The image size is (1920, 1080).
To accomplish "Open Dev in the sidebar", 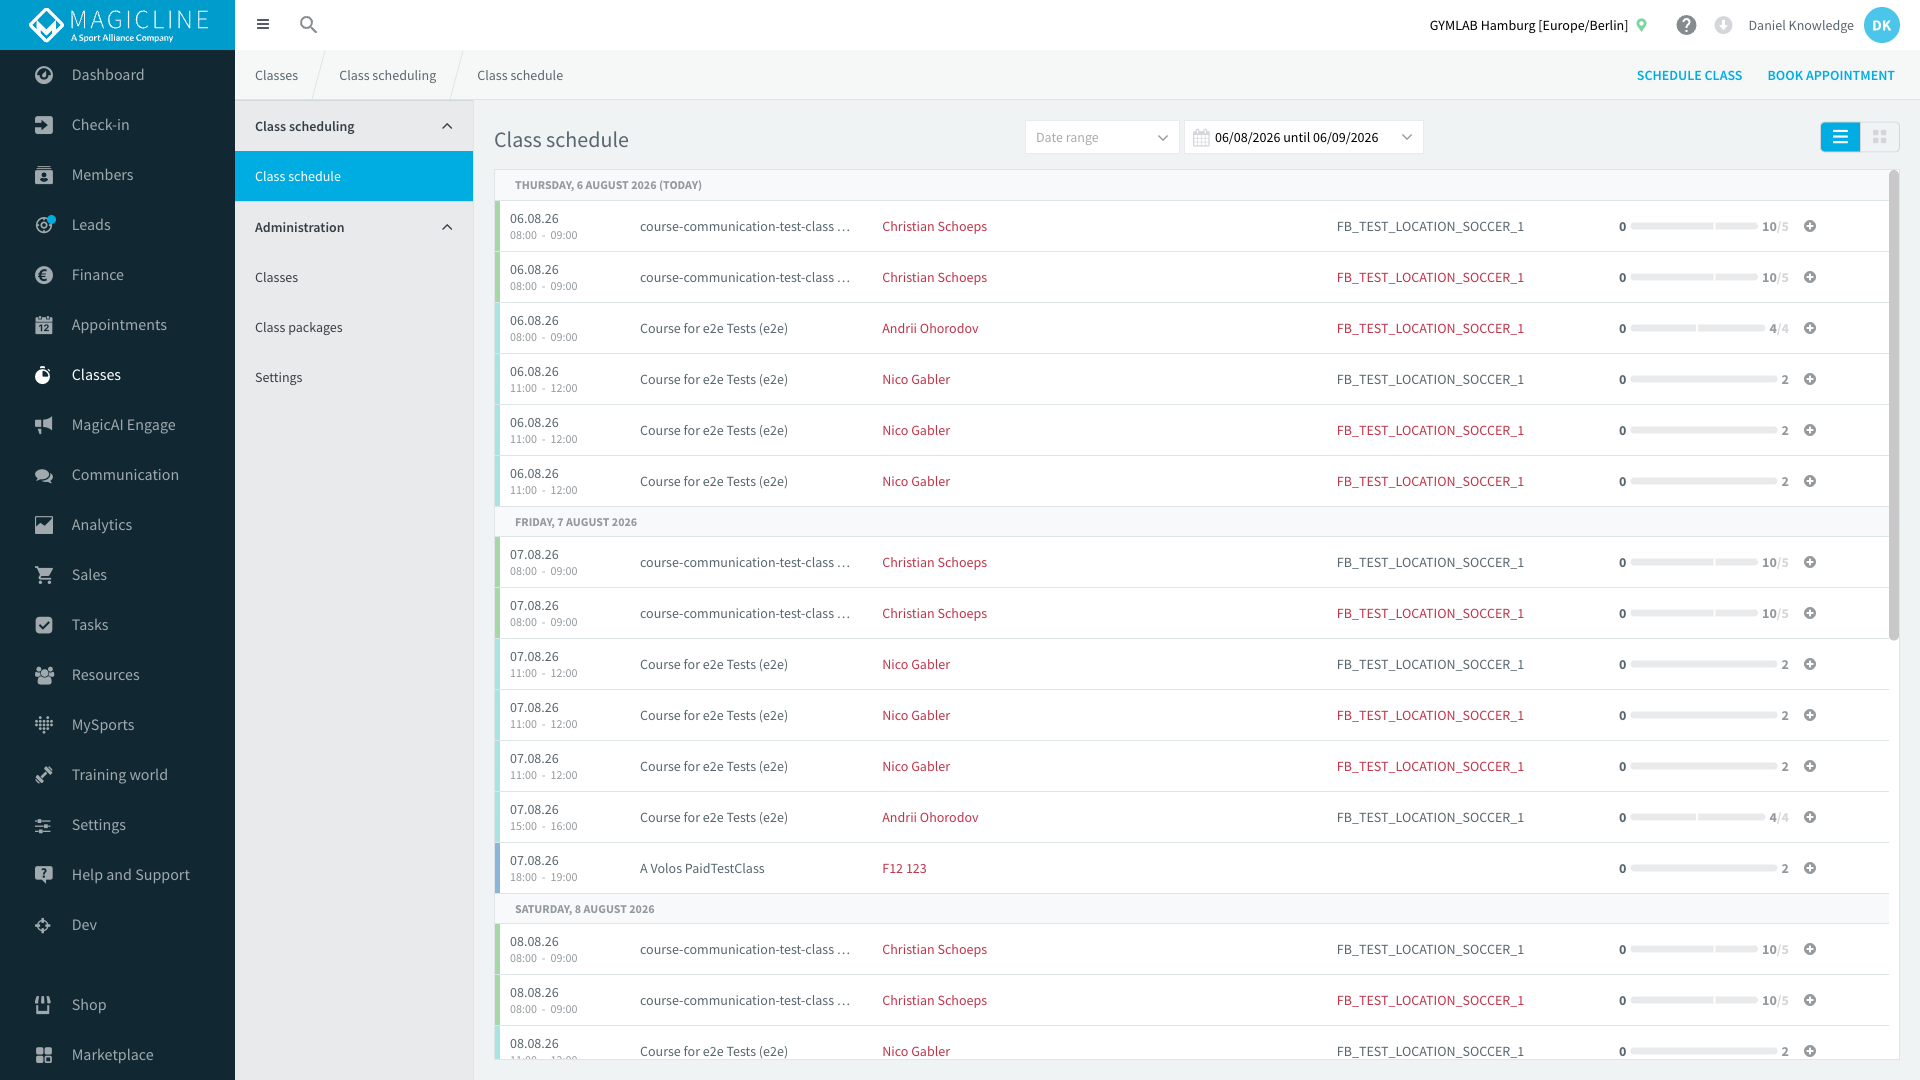I will [x=117, y=925].
